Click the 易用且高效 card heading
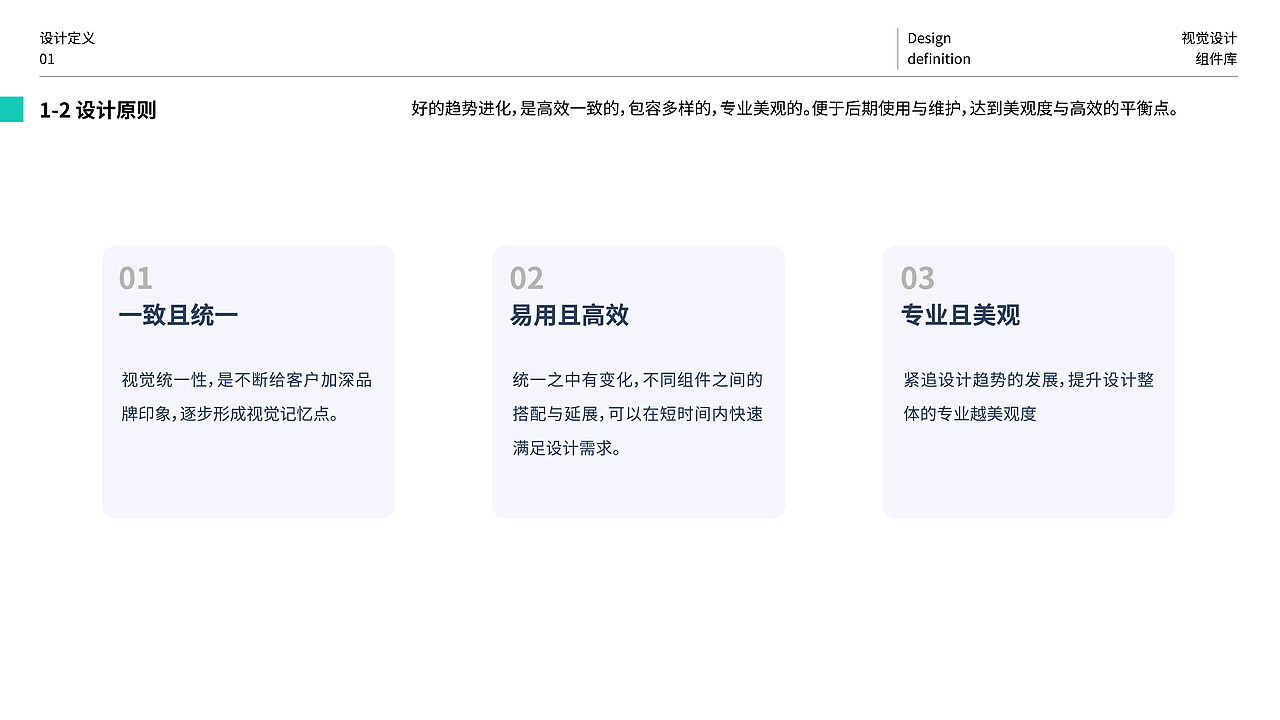This screenshot has height=720, width=1280. pos(569,314)
